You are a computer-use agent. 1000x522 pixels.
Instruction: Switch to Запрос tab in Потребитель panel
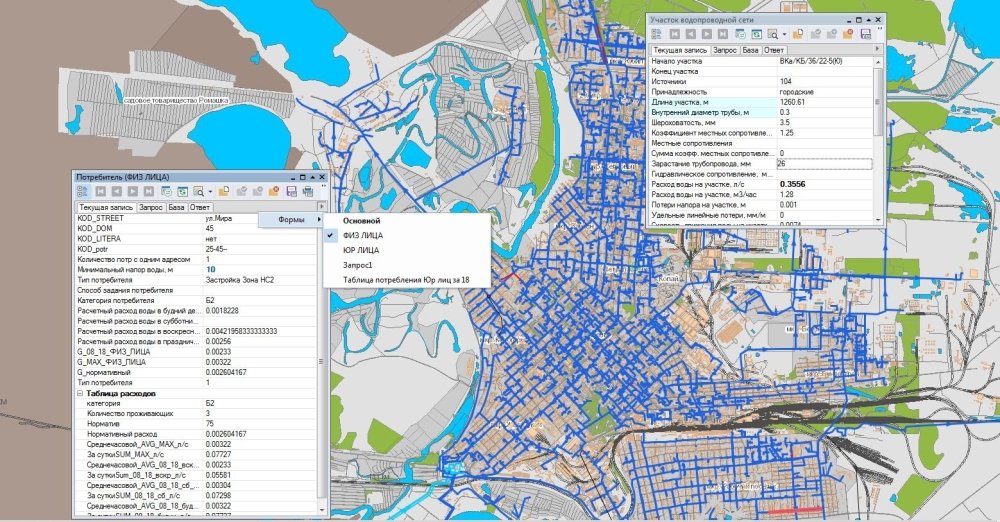pos(151,207)
